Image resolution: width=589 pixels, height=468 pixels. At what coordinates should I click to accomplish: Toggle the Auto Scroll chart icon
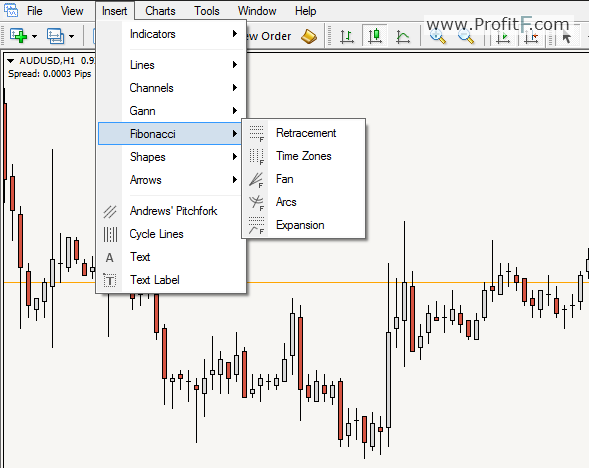(502, 37)
